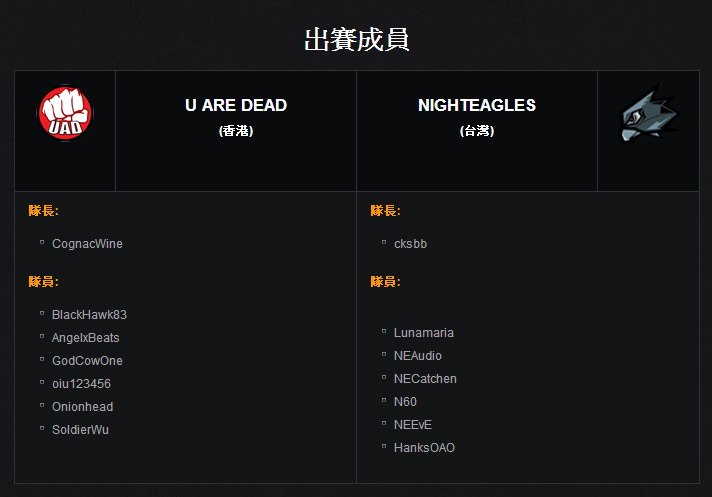
Task: Click the (香港) region label
Action: (236, 131)
